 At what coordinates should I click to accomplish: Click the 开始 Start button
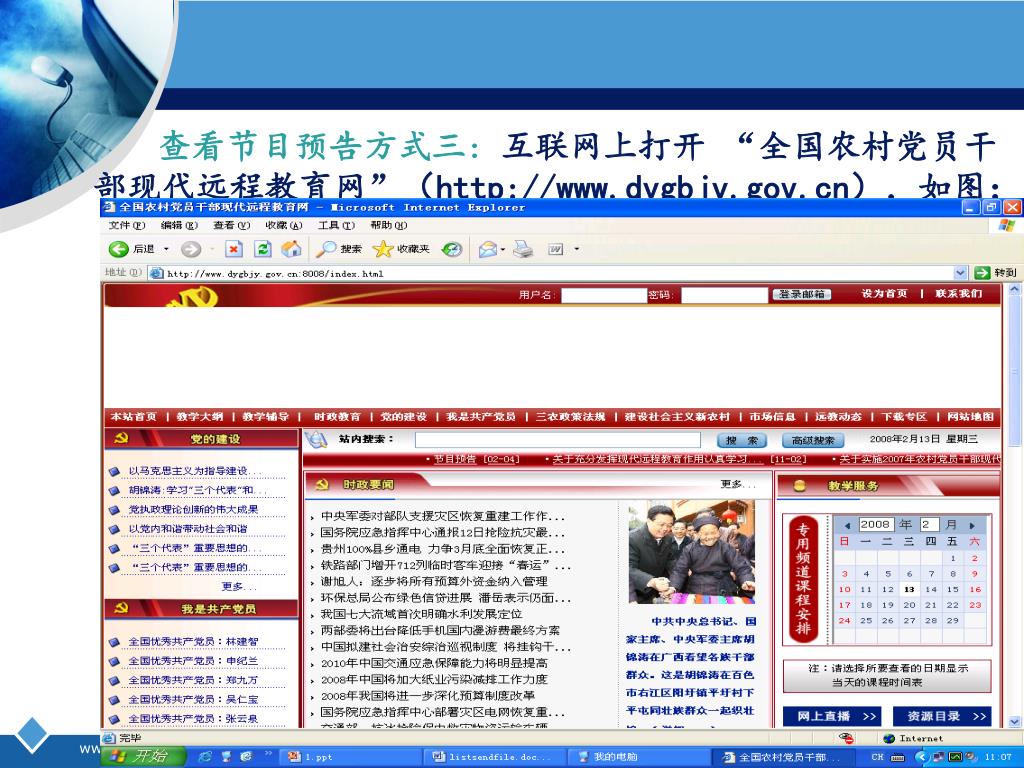pos(144,756)
